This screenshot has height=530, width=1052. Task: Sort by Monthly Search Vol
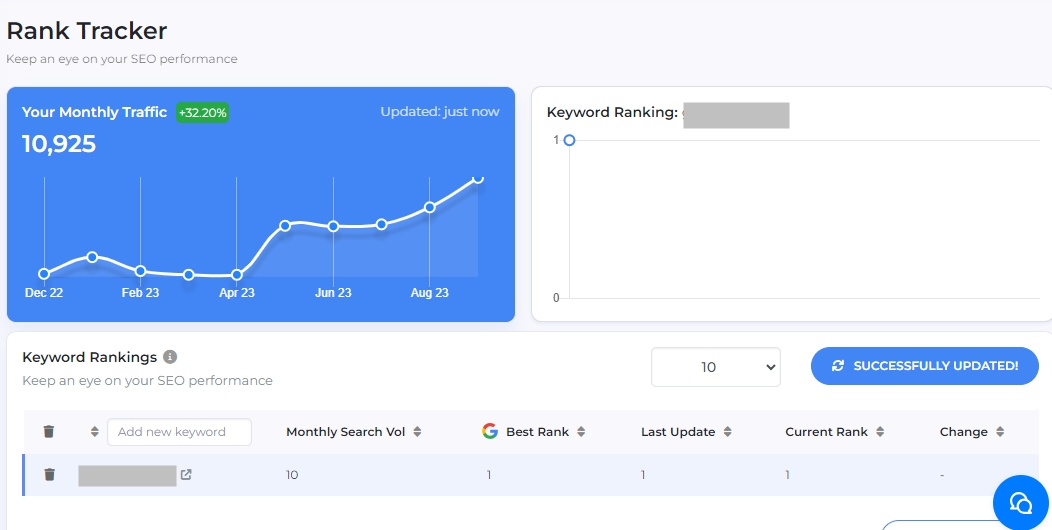[417, 432]
